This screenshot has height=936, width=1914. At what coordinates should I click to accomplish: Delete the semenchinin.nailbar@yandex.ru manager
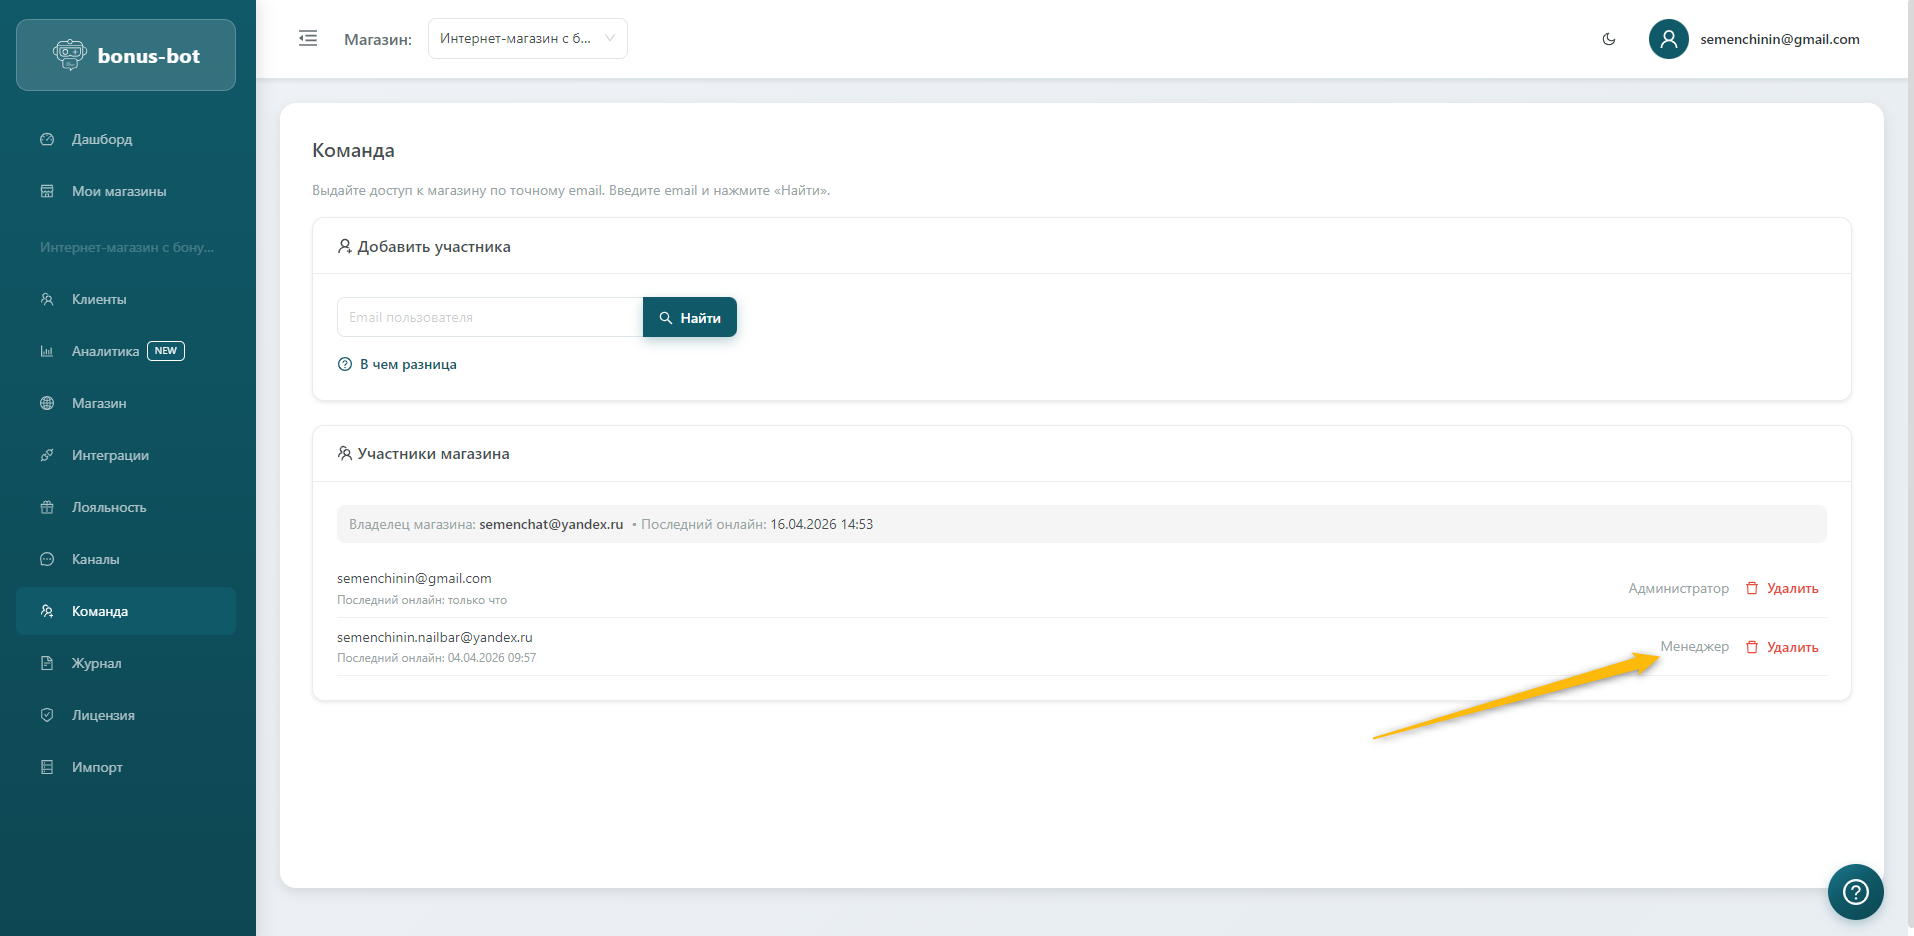tap(1782, 647)
